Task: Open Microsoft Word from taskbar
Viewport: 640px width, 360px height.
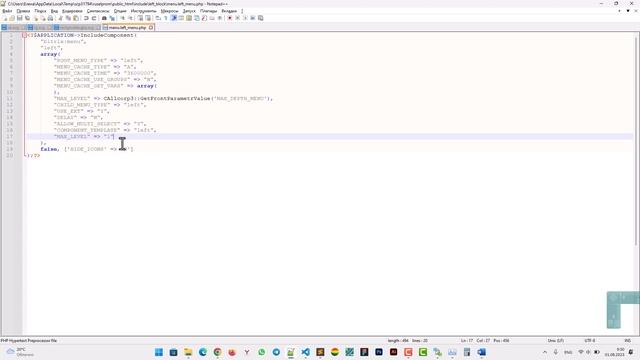Action: tap(481, 352)
